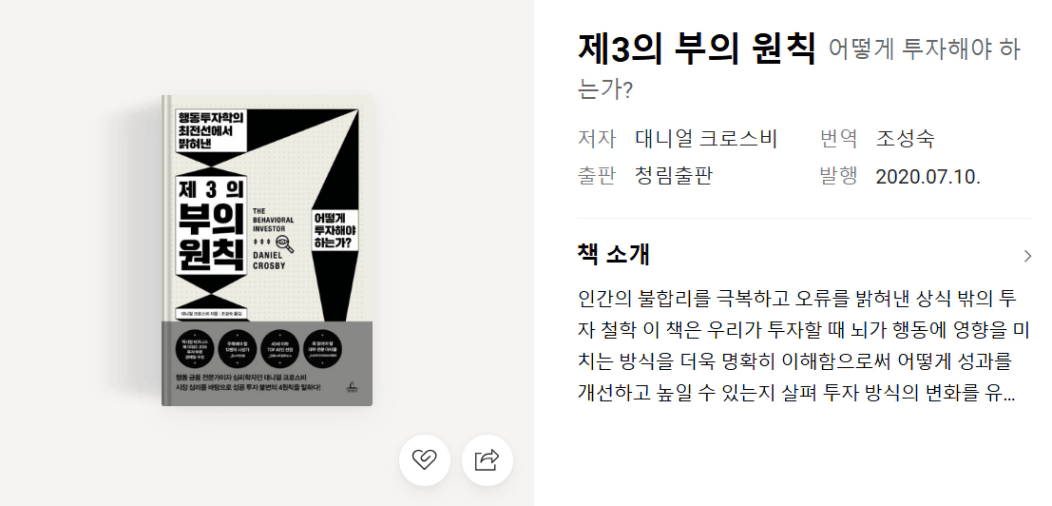Open the author link 대니얼 크로스비

click(x=706, y=138)
